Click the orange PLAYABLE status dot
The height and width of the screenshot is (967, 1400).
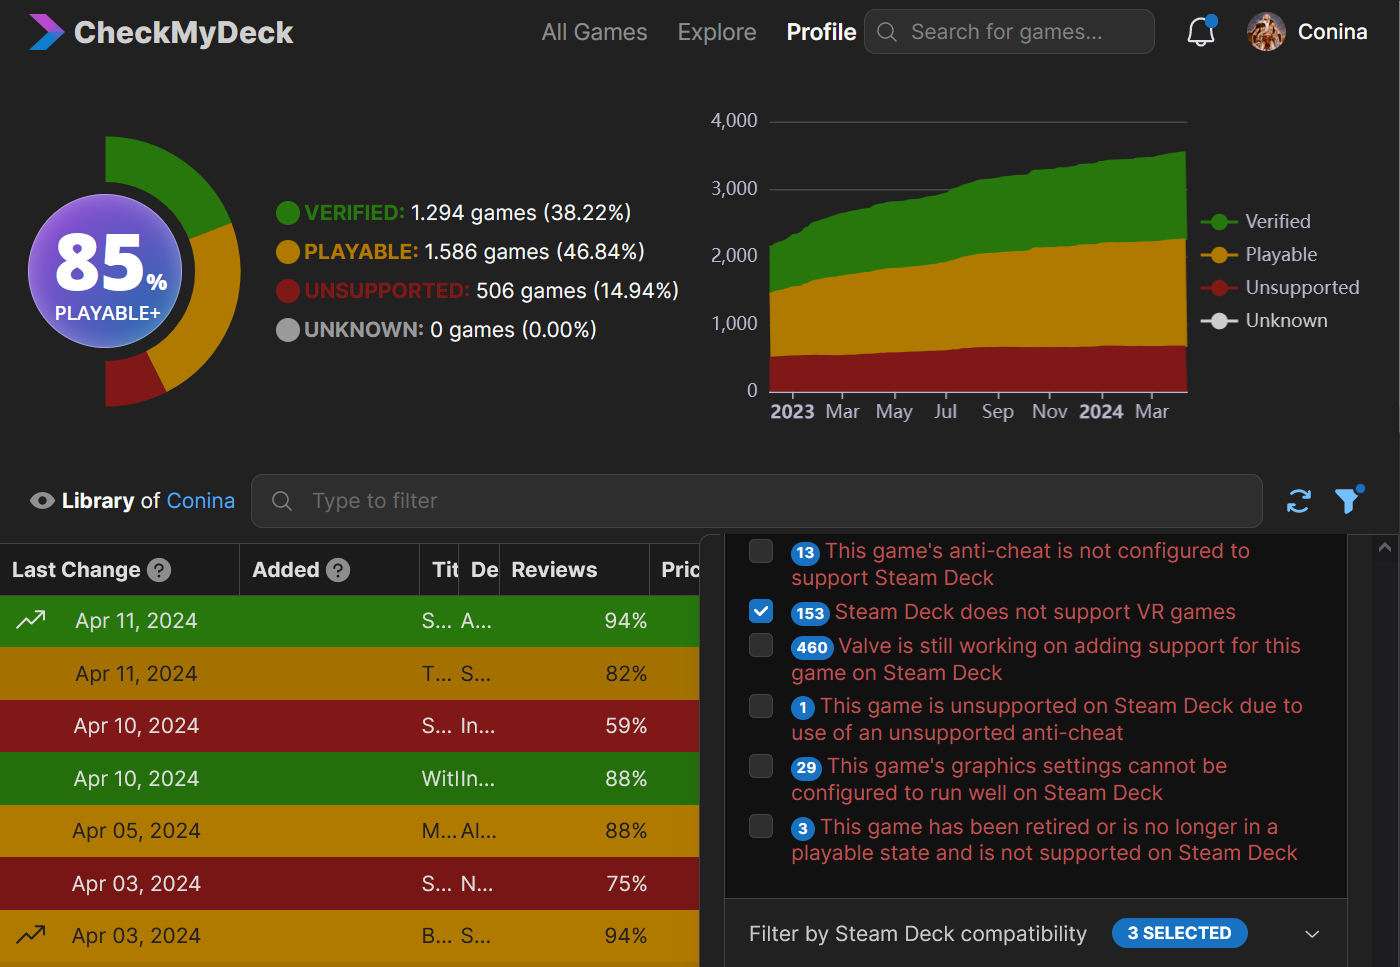coord(288,252)
